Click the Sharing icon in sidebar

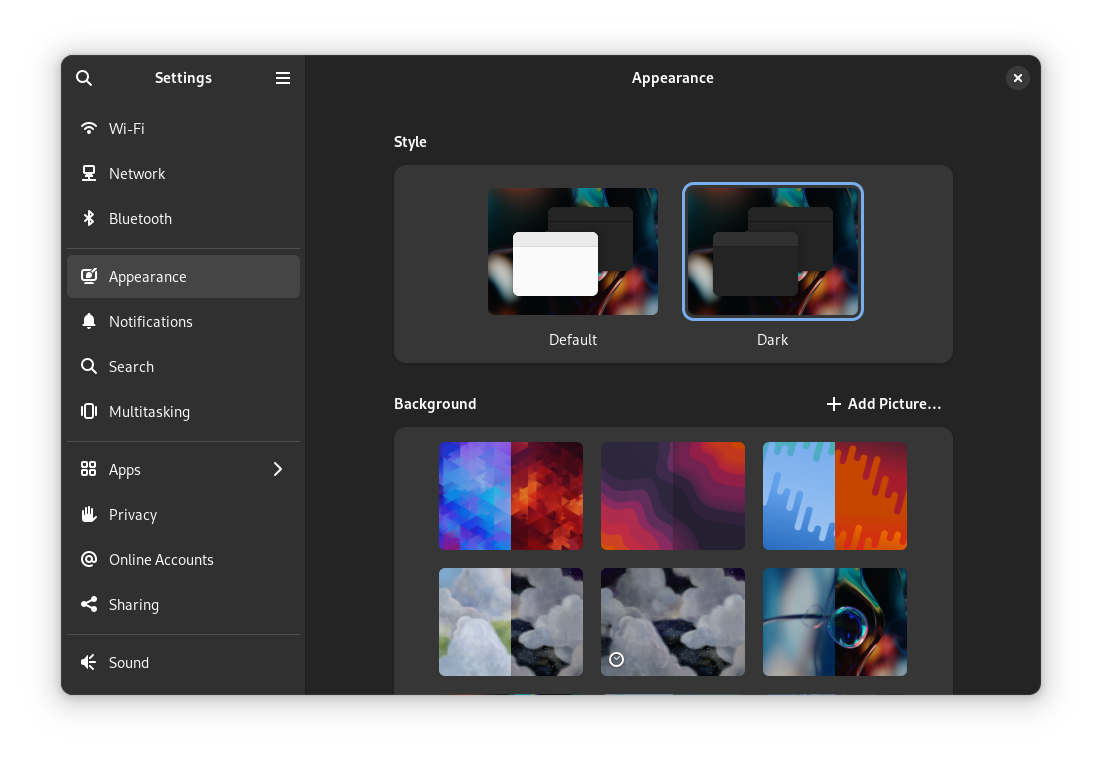[x=89, y=604]
